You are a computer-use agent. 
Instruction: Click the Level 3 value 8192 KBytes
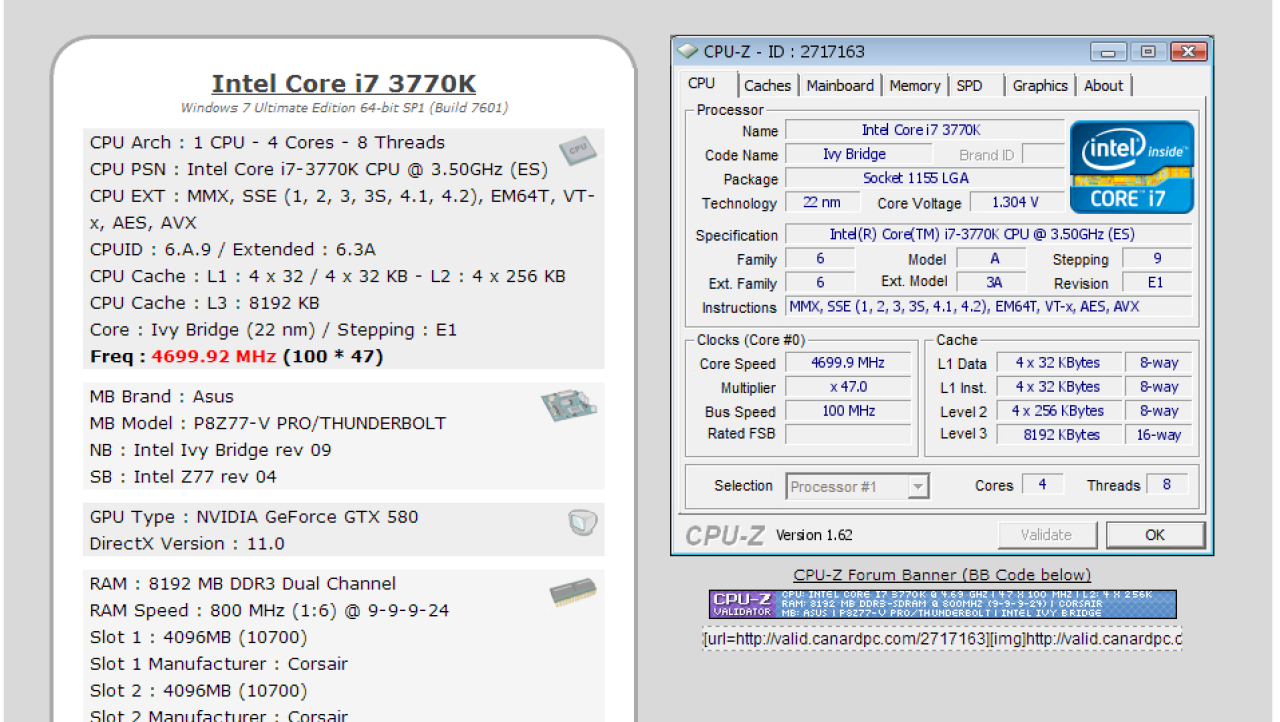pyautogui.click(x=1057, y=435)
